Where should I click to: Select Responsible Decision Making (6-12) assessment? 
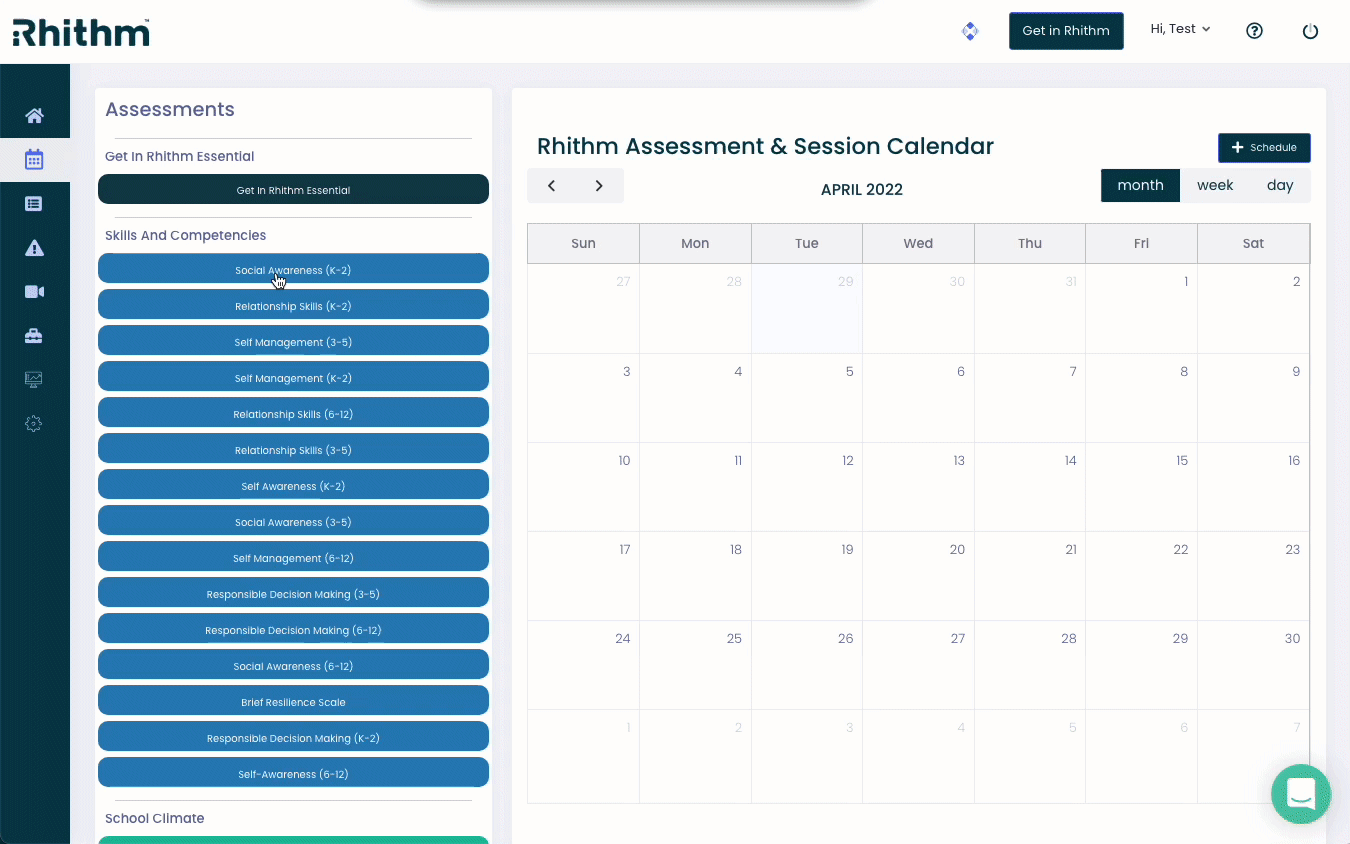point(293,629)
